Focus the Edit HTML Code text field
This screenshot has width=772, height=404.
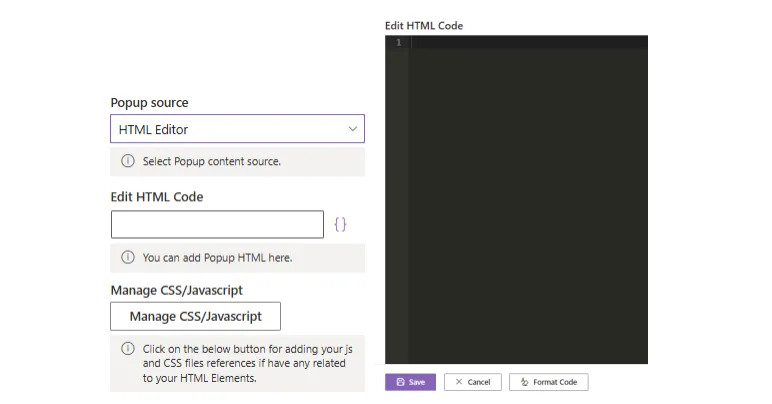coord(217,224)
